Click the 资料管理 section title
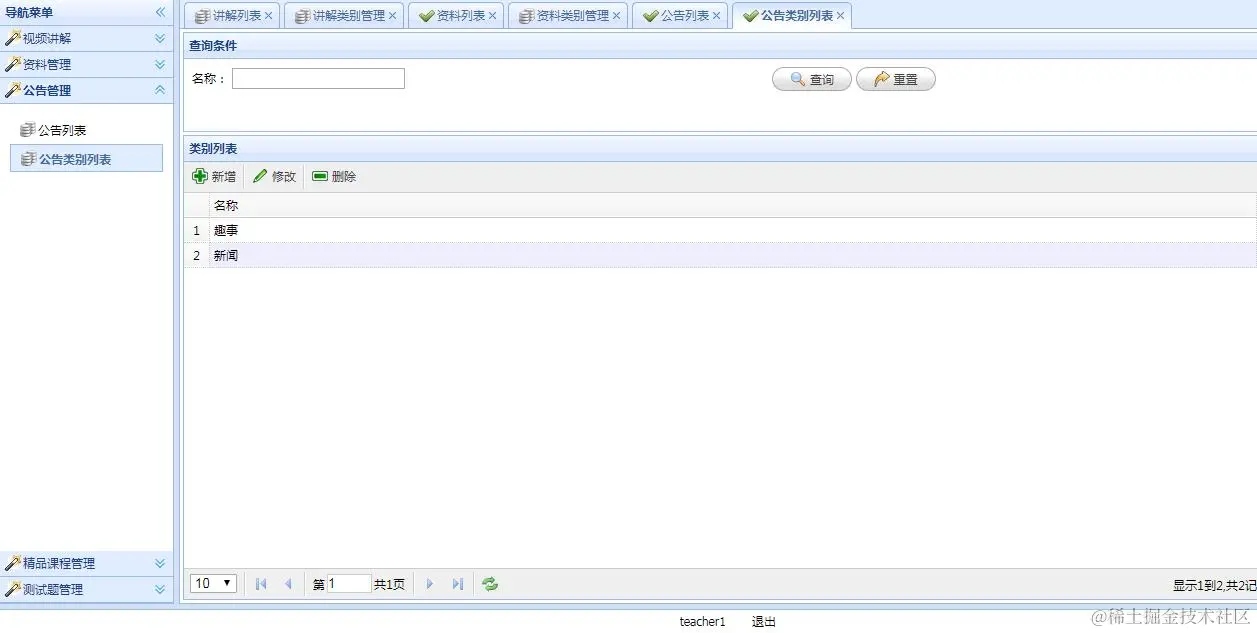1257x633 pixels. coord(47,64)
